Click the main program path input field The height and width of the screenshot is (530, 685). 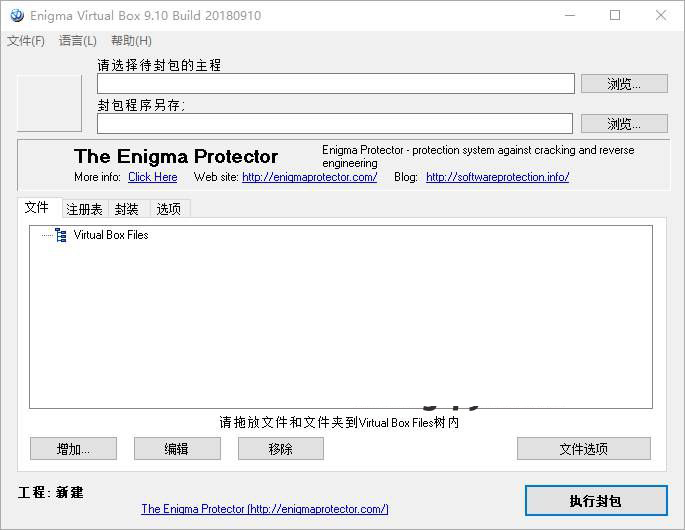pyautogui.click(x=335, y=84)
